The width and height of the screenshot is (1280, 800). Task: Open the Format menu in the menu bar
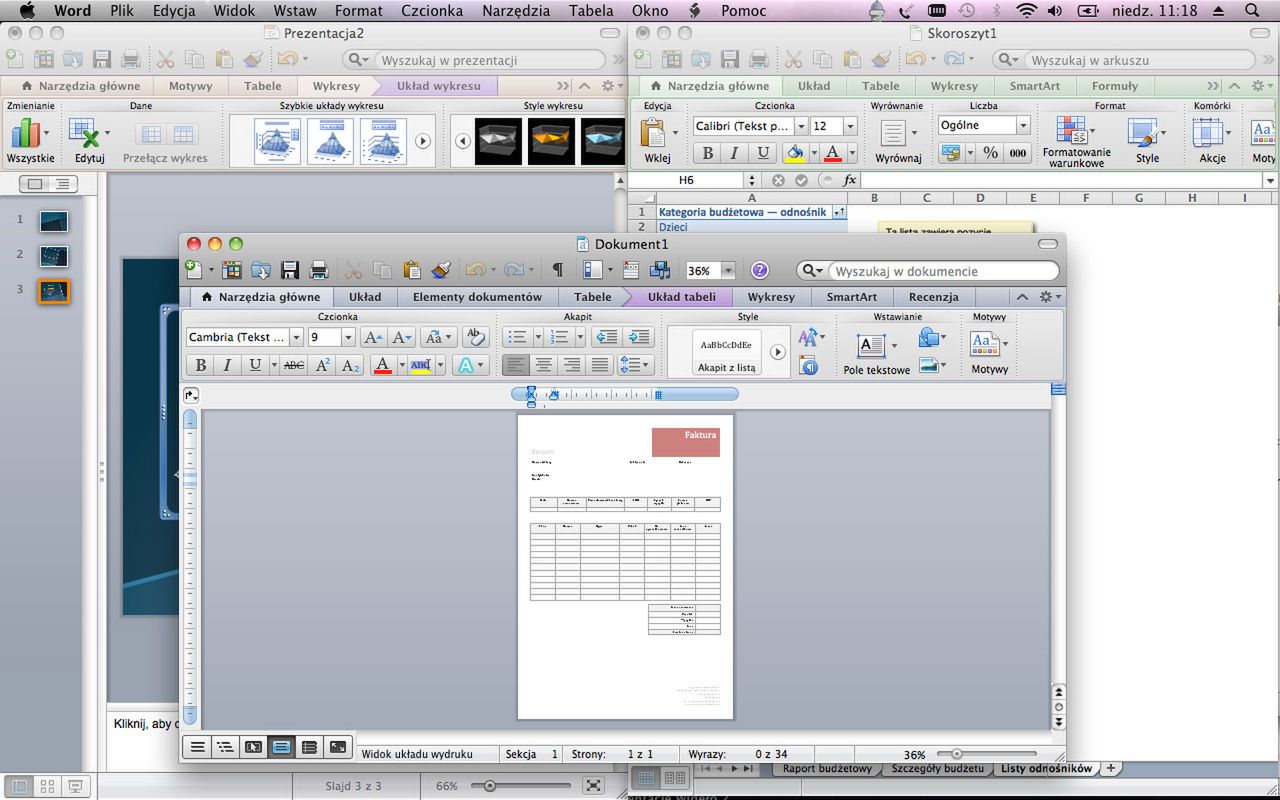359,11
